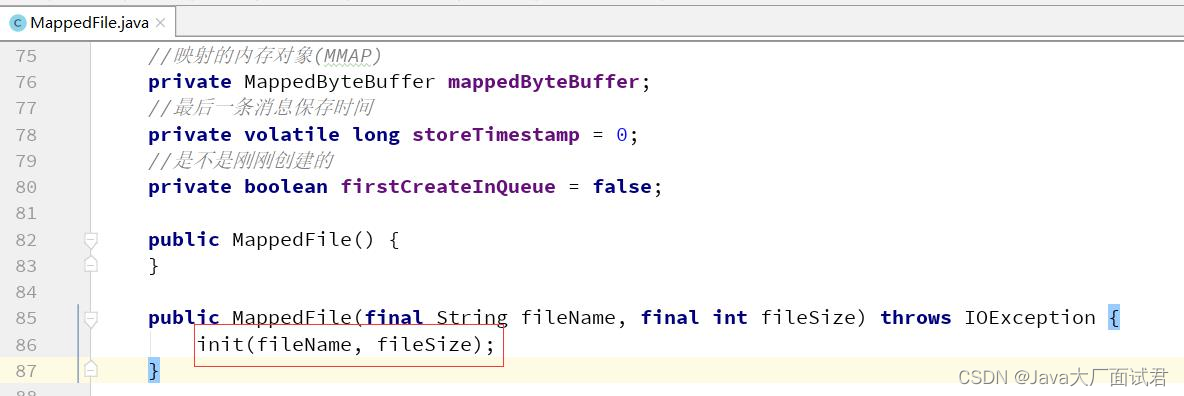This screenshot has height=396, width=1184.
Task: Click the comment on line 75 mentioning MMAP
Action: (265, 56)
